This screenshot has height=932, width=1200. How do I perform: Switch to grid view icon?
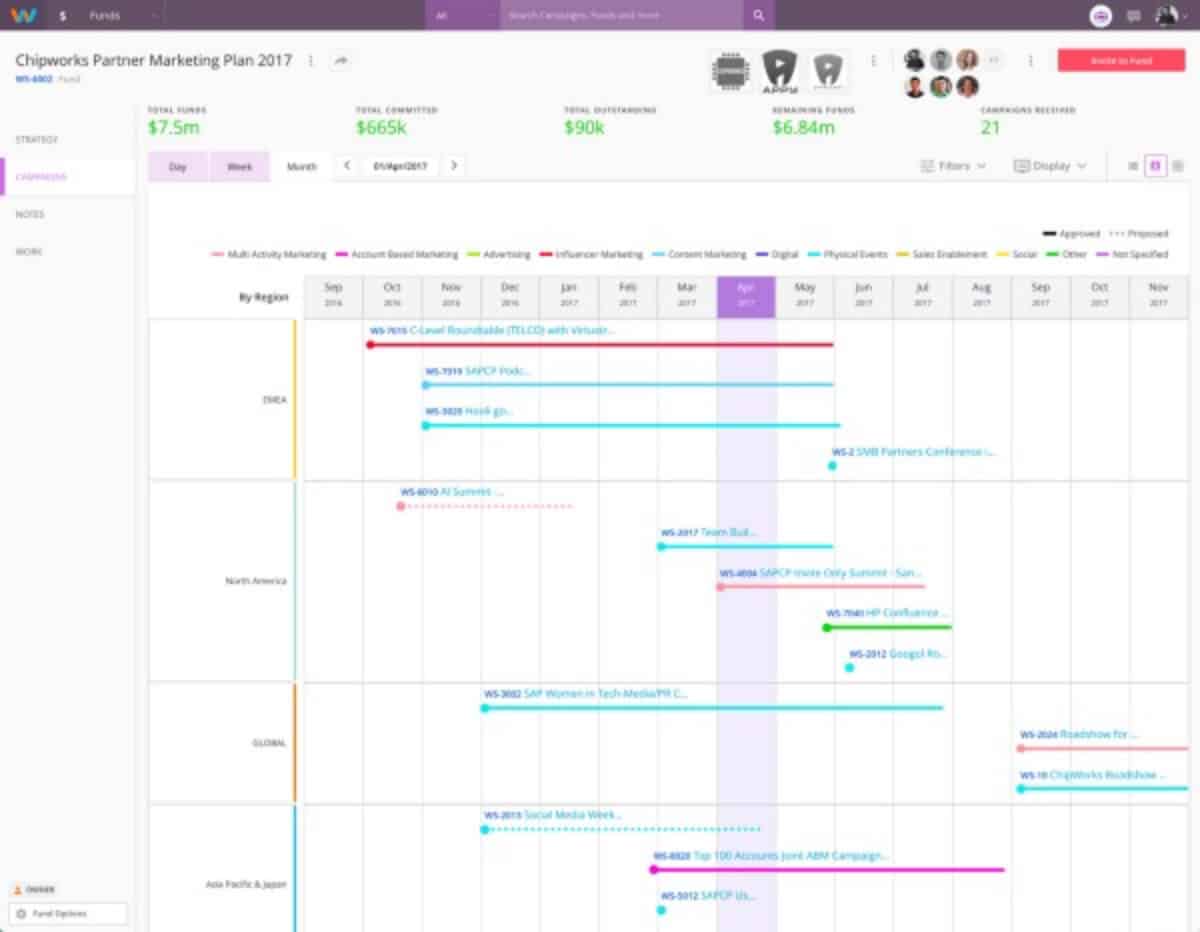coord(1178,166)
